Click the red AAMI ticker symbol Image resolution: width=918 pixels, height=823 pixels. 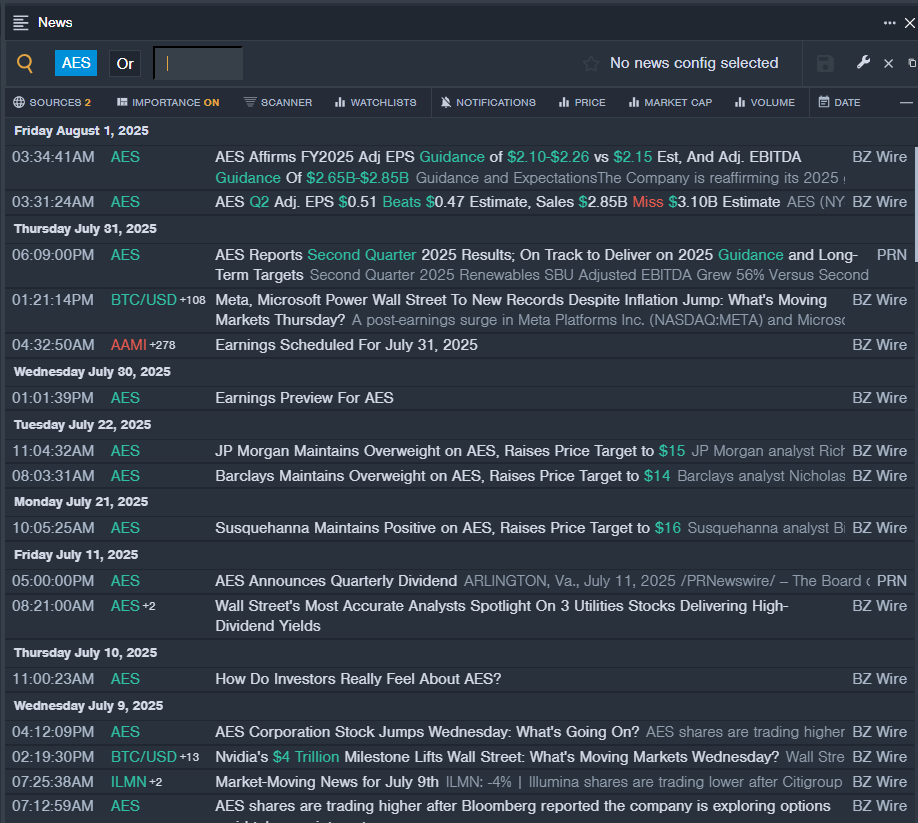[x=128, y=345]
